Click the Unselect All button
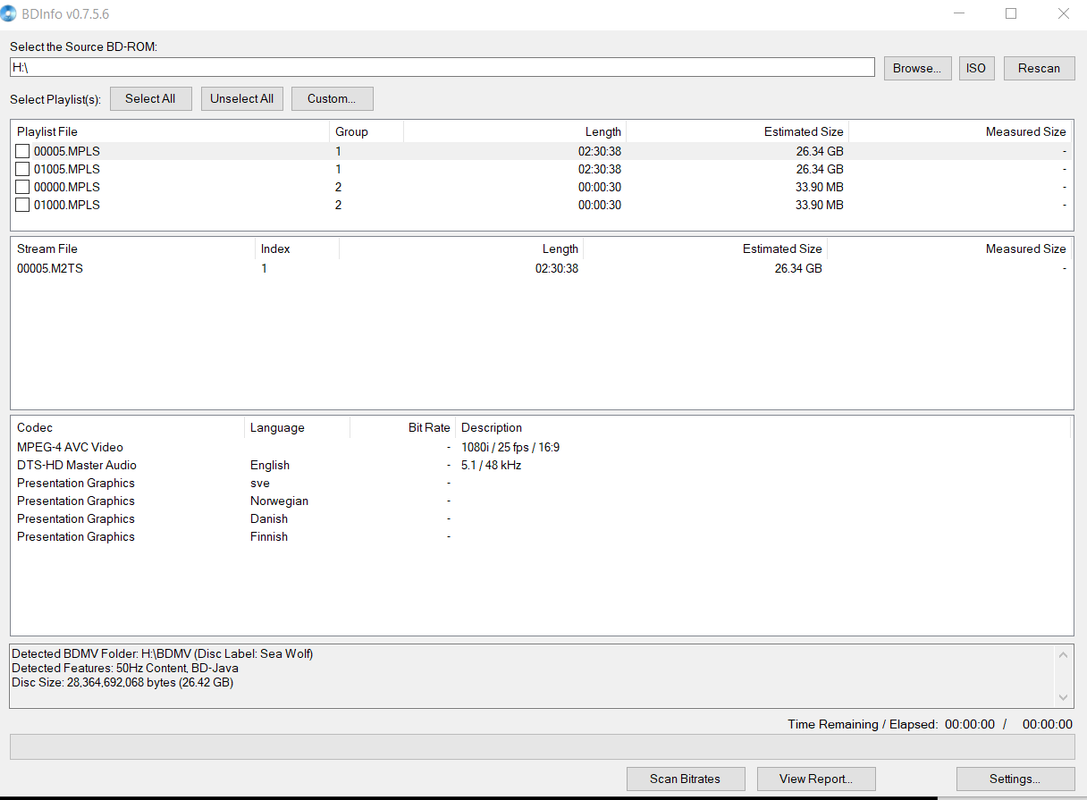1087x800 pixels. coord(242,98)
